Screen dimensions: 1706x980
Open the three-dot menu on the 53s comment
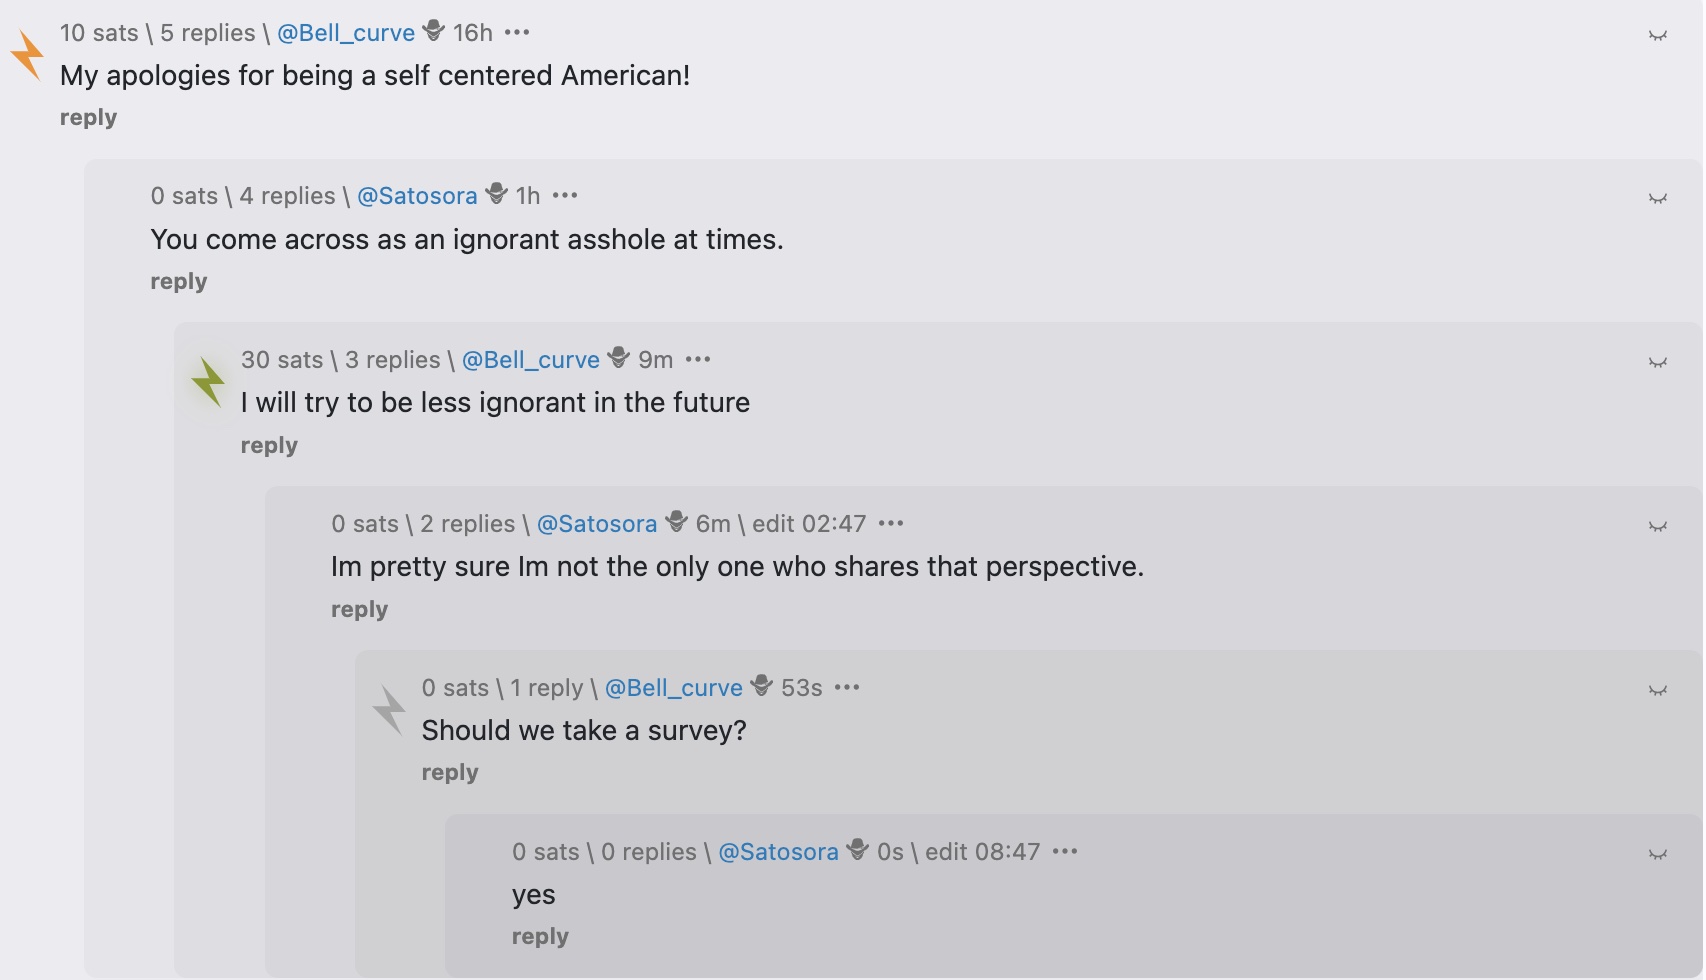click(847, 688)
